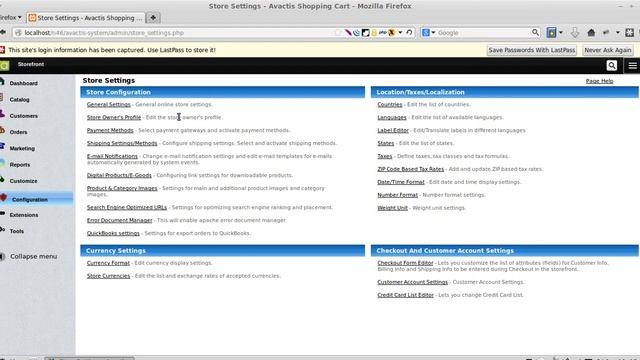Open the Firefox downloads arrow icon
This screenshot has height=360, width=640.
point(575,33)
